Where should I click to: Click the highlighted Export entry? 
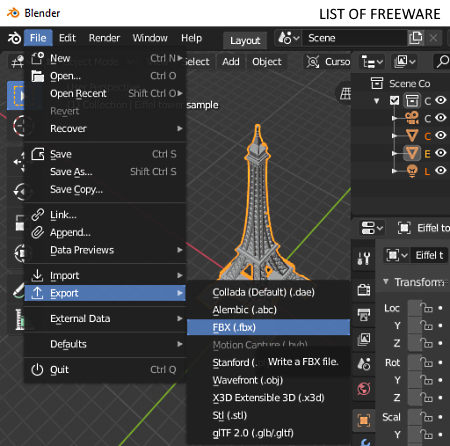point(105,293)
